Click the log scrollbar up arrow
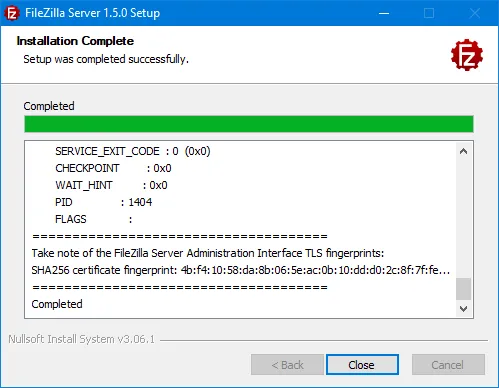The width and height of the screenshot is (499, 388). [463, 151]
